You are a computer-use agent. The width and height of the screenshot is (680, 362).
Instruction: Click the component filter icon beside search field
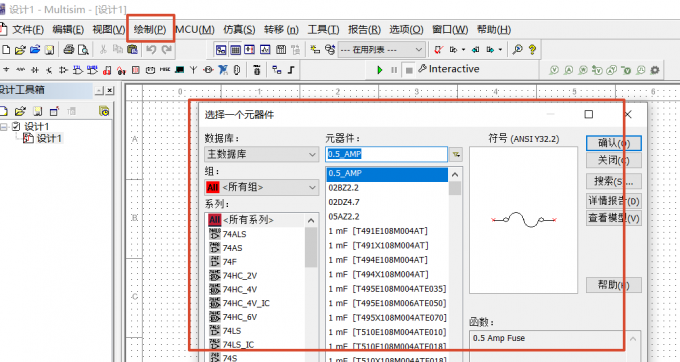click(456, 154)
